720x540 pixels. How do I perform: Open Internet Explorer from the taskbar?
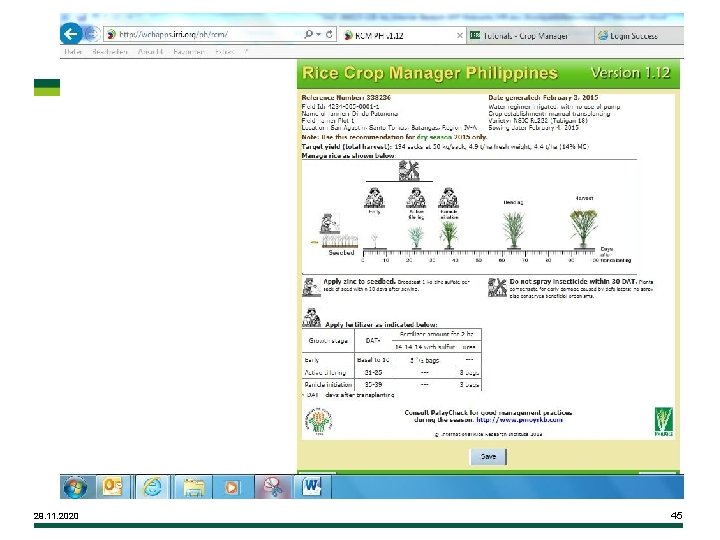152,487
